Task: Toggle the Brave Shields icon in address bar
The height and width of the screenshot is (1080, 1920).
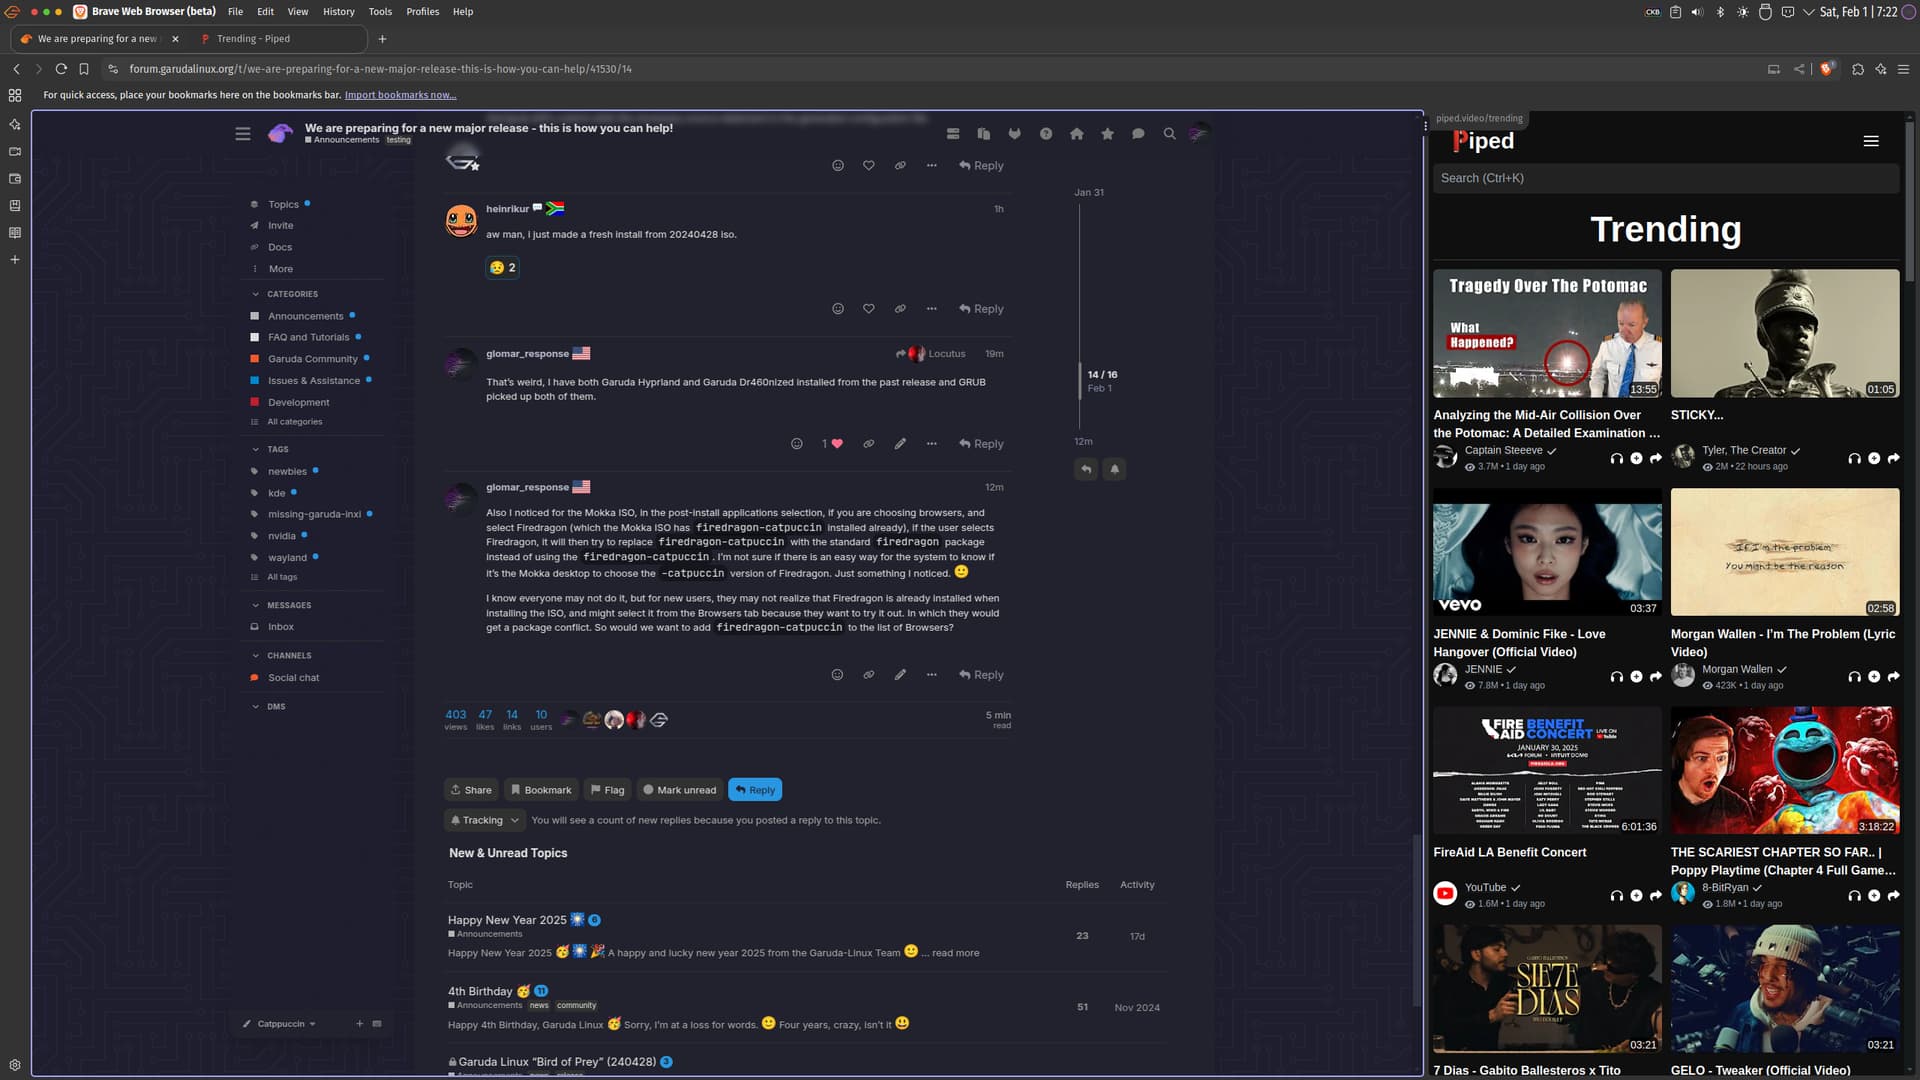Action: point(1826,69)
